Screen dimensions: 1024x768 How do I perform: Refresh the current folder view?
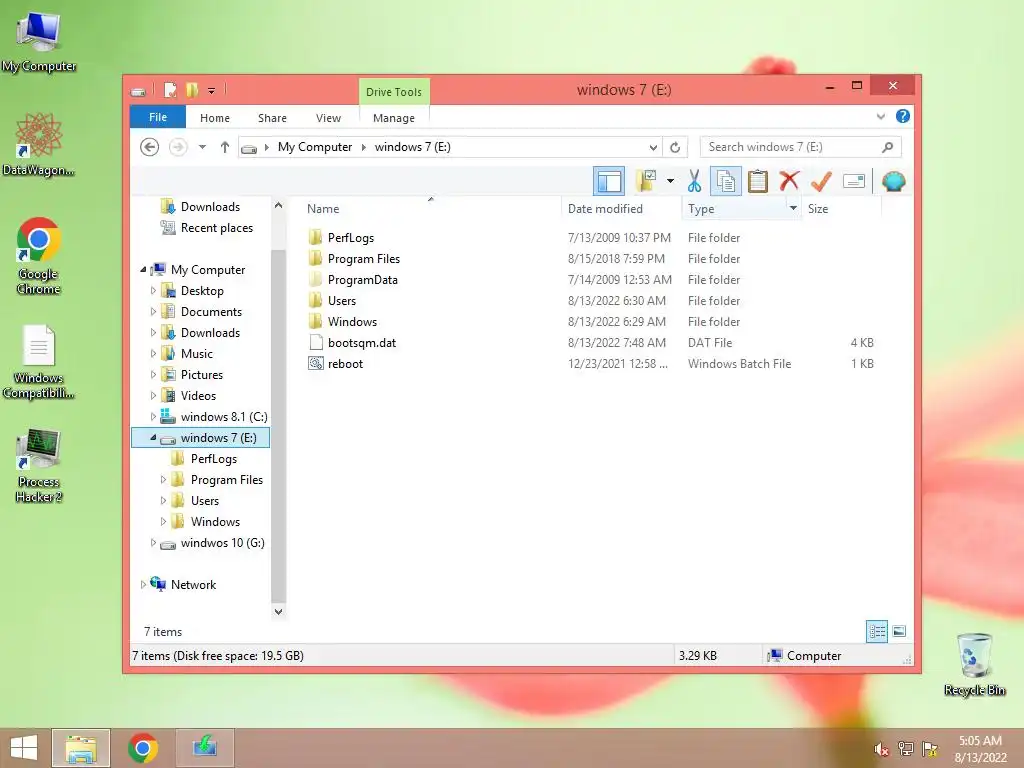tap(675, 148)
